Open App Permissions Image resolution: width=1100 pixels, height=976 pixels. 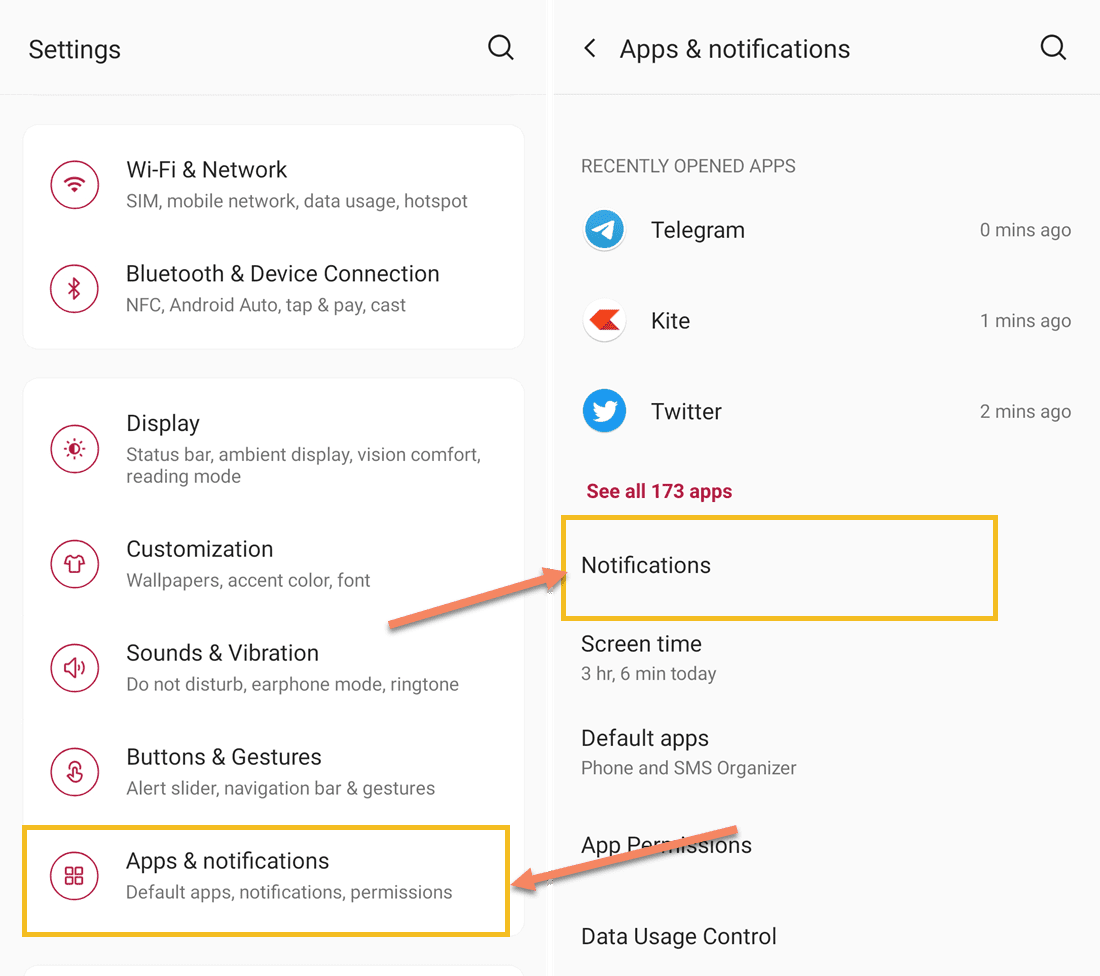(x=826, y=845)
